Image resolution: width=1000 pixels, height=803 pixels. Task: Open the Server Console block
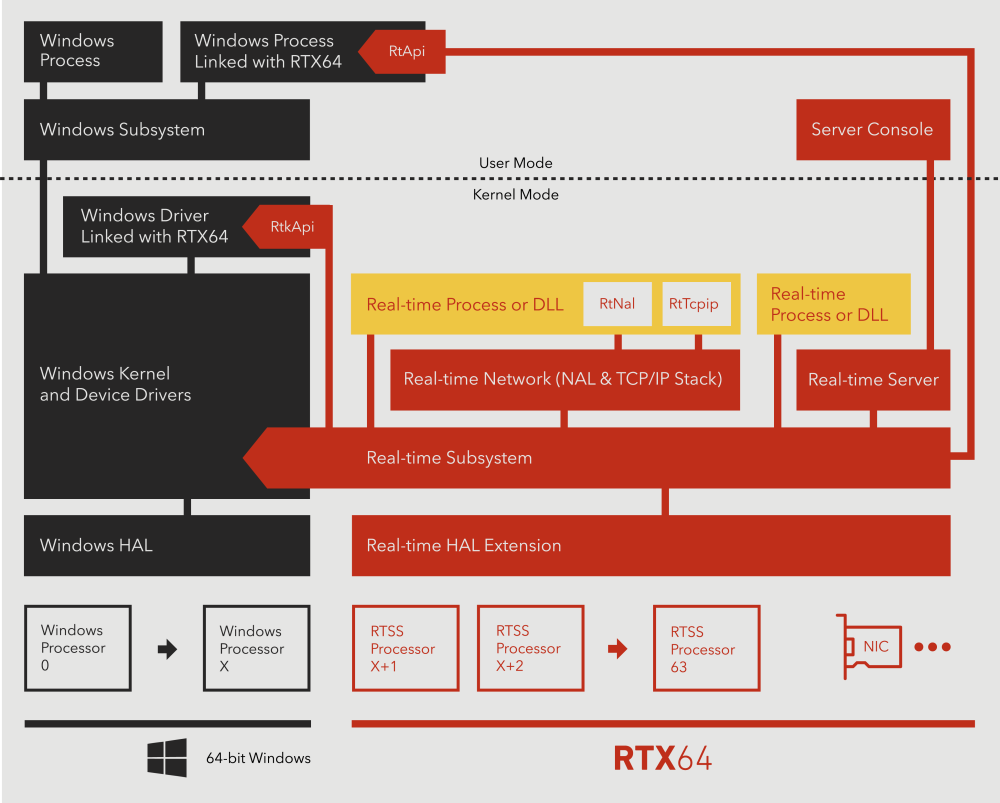click(x=872, y=129)
